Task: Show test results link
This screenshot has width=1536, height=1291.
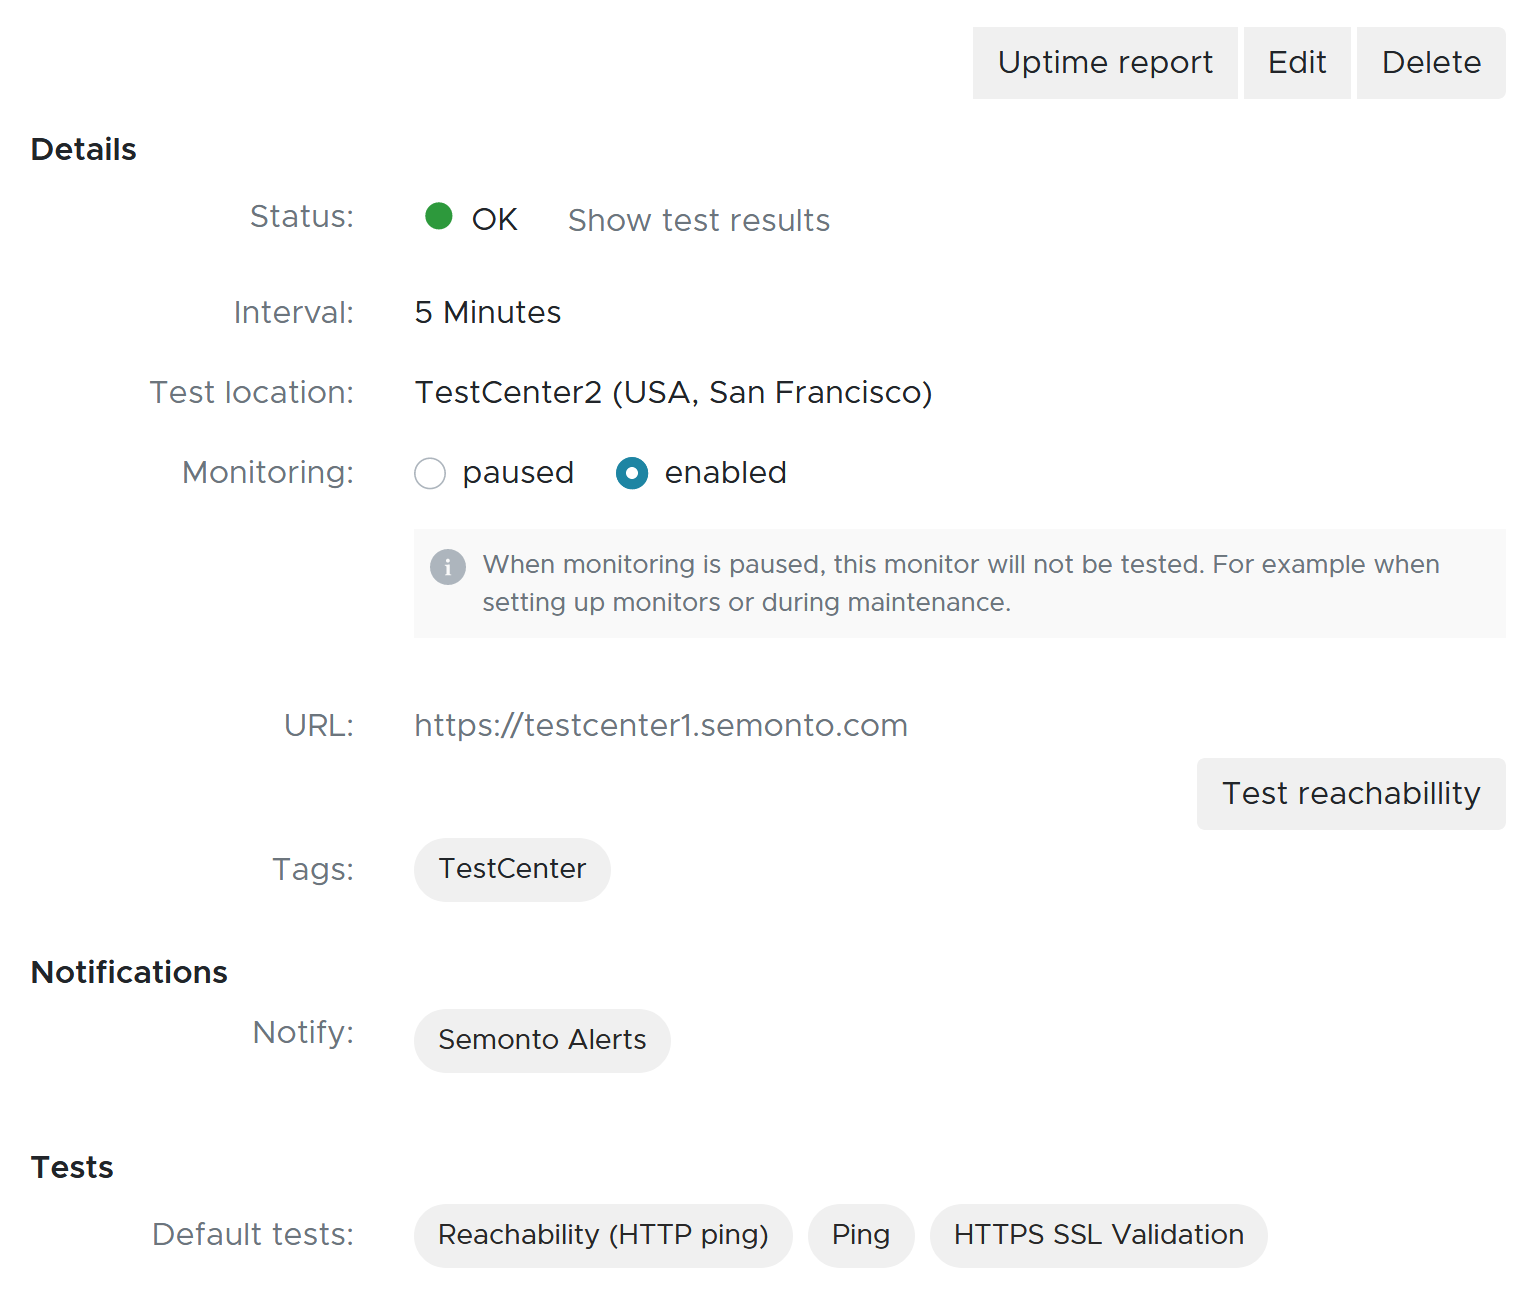Action: click(x=699, y=220)
